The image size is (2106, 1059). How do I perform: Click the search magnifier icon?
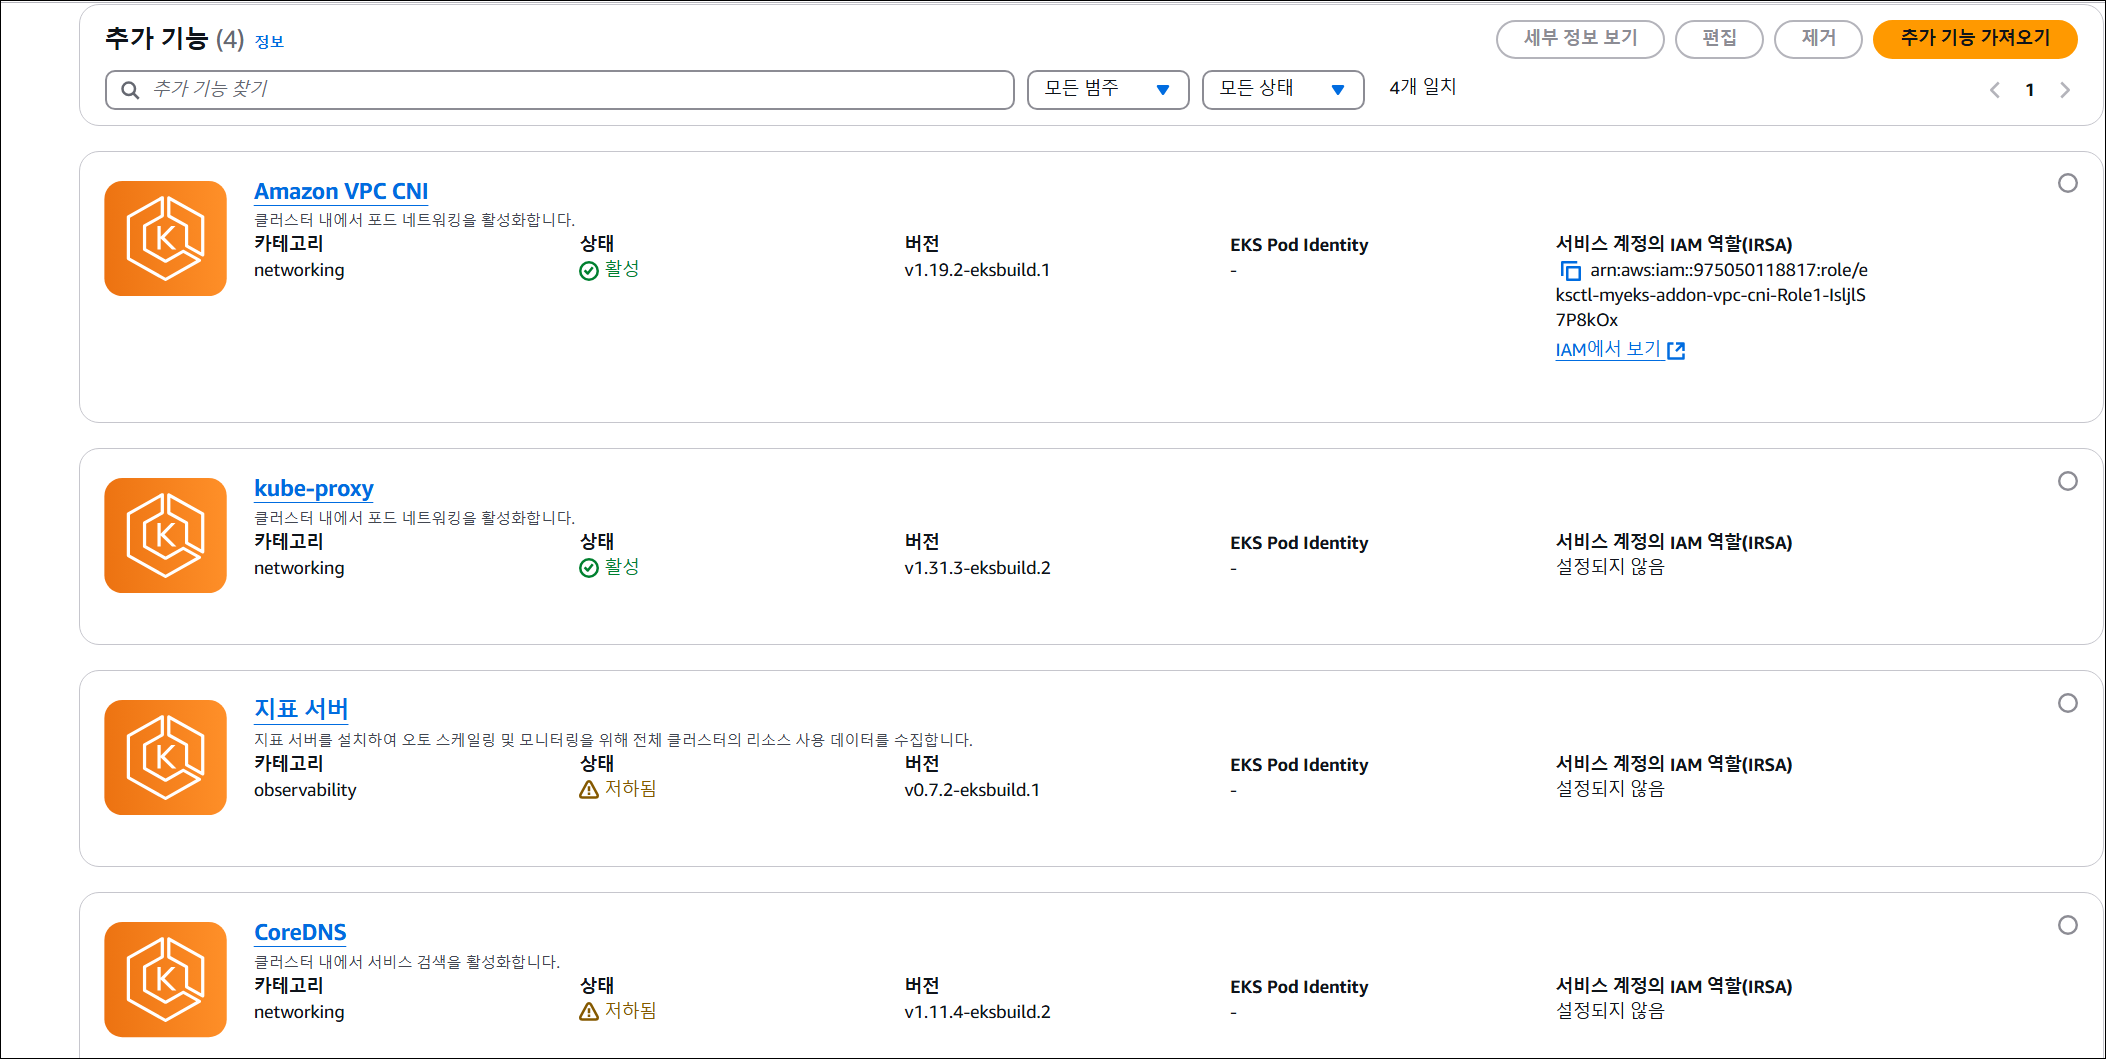130,90
